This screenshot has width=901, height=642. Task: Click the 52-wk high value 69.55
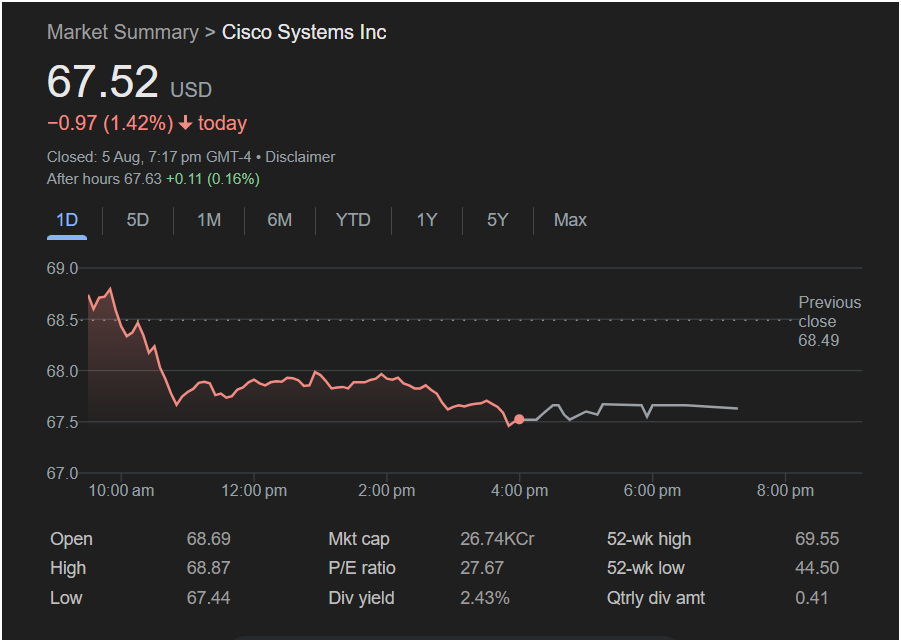tap(817, 539)
